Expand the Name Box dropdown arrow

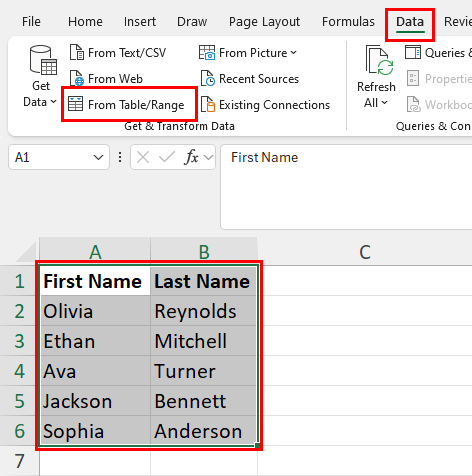(x=98, y=157)
